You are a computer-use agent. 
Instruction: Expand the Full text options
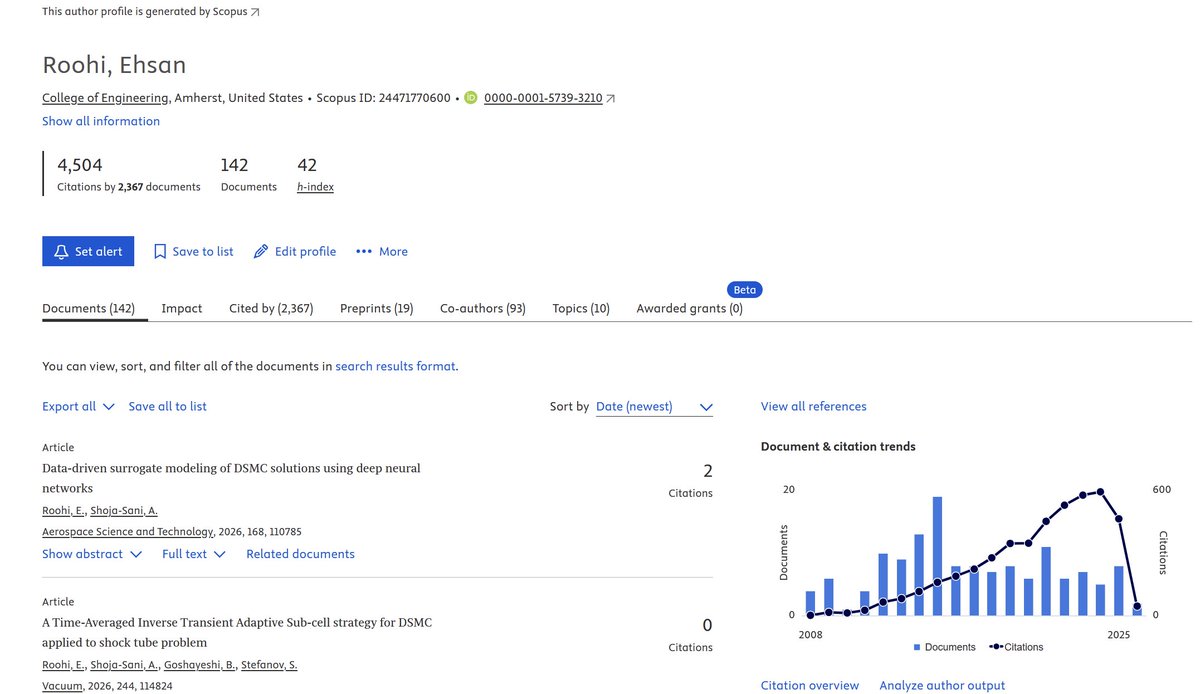194,554
